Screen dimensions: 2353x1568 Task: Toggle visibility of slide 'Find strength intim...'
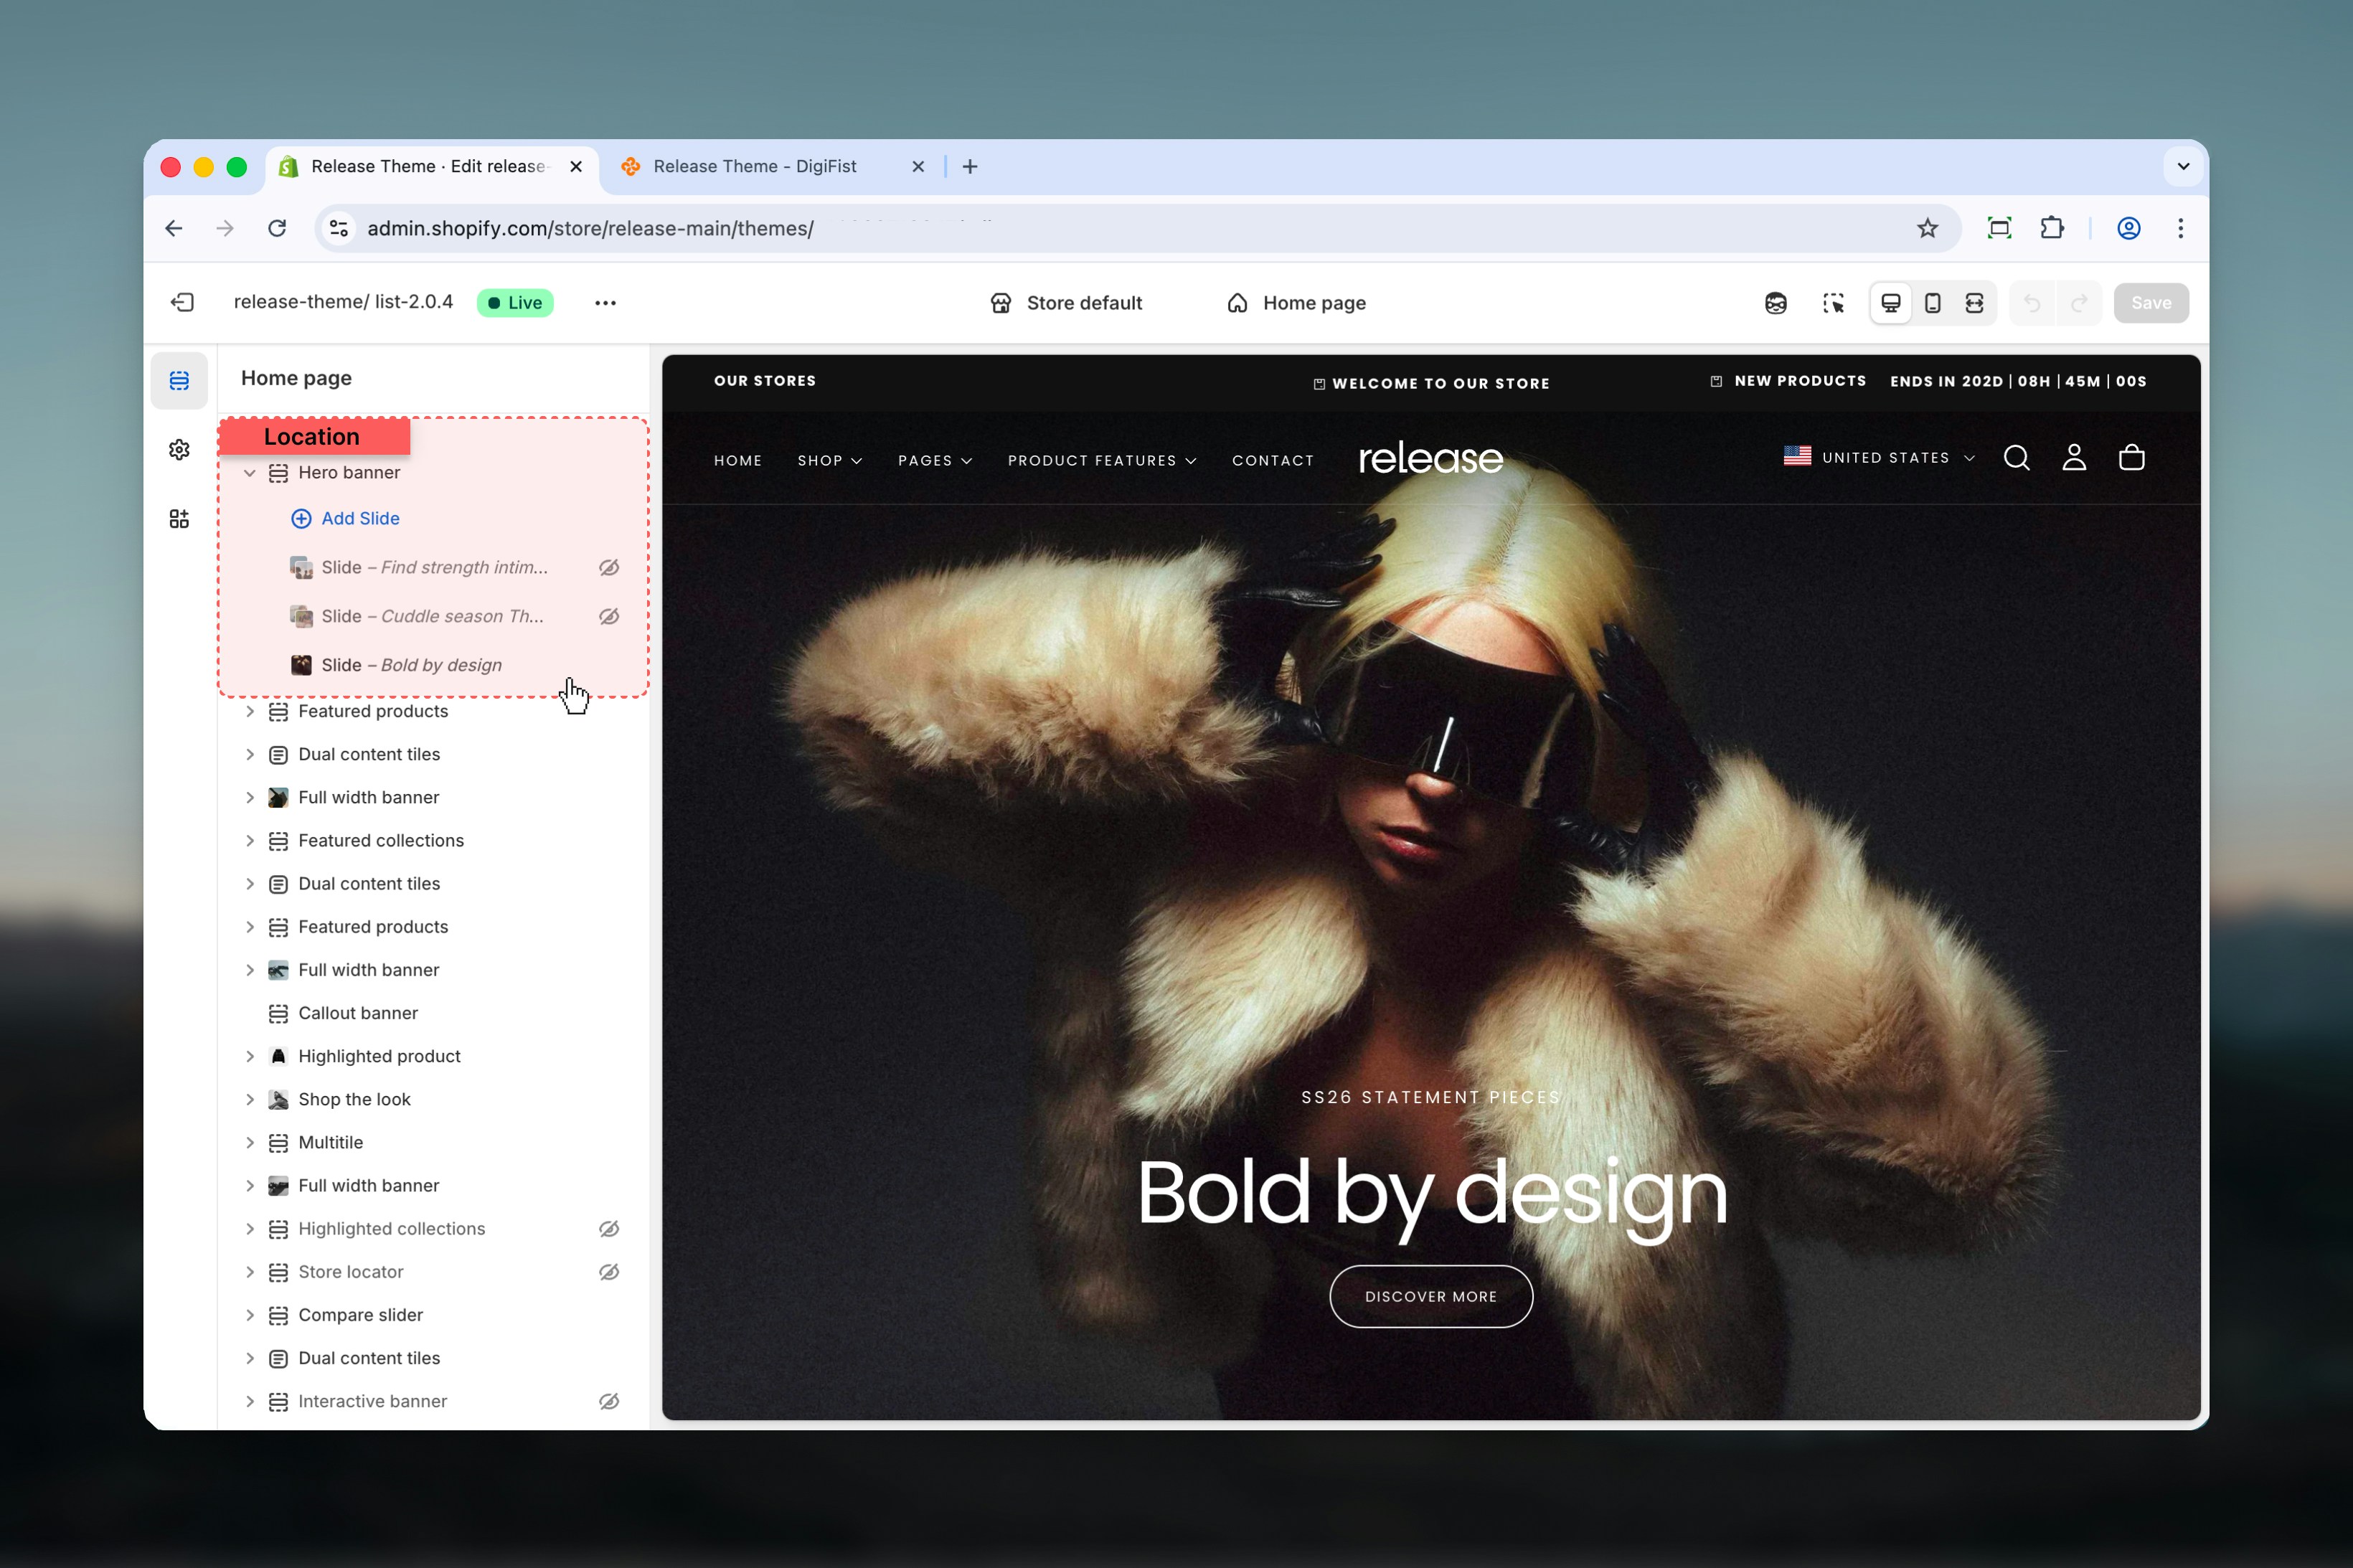(x=610, y=567)
